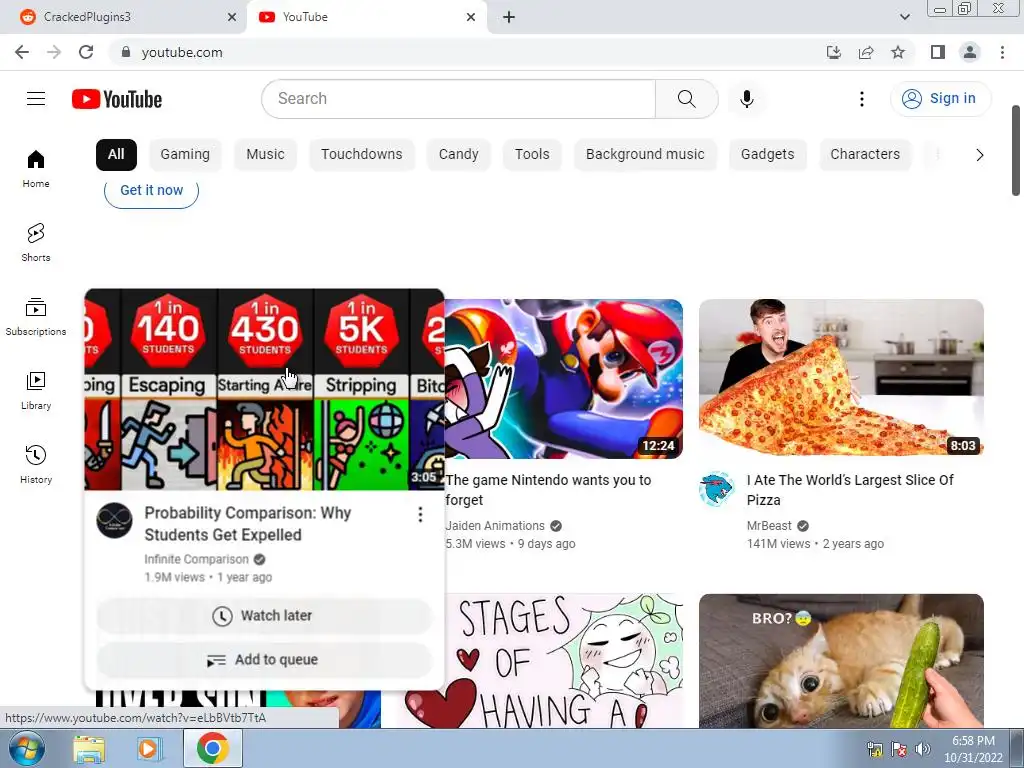The image size is (1024, 768).
Task: Go to Home in the sidebar
Action: 36,169
